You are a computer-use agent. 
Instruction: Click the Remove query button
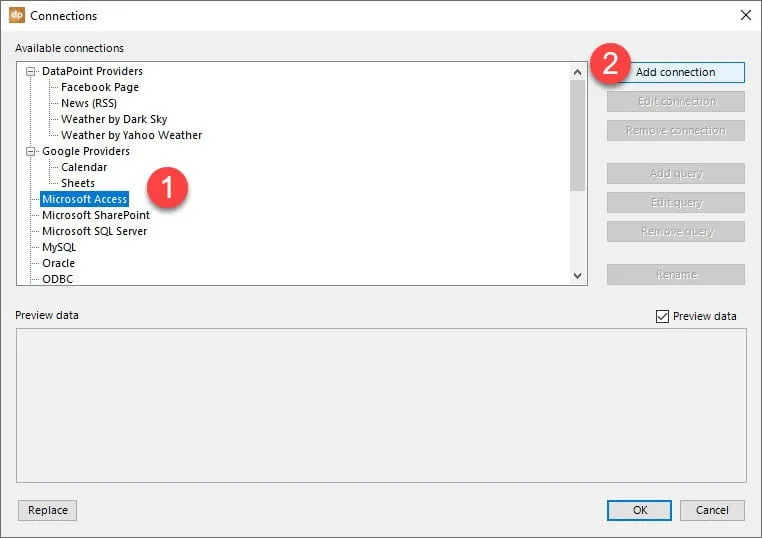coord(675,232)
